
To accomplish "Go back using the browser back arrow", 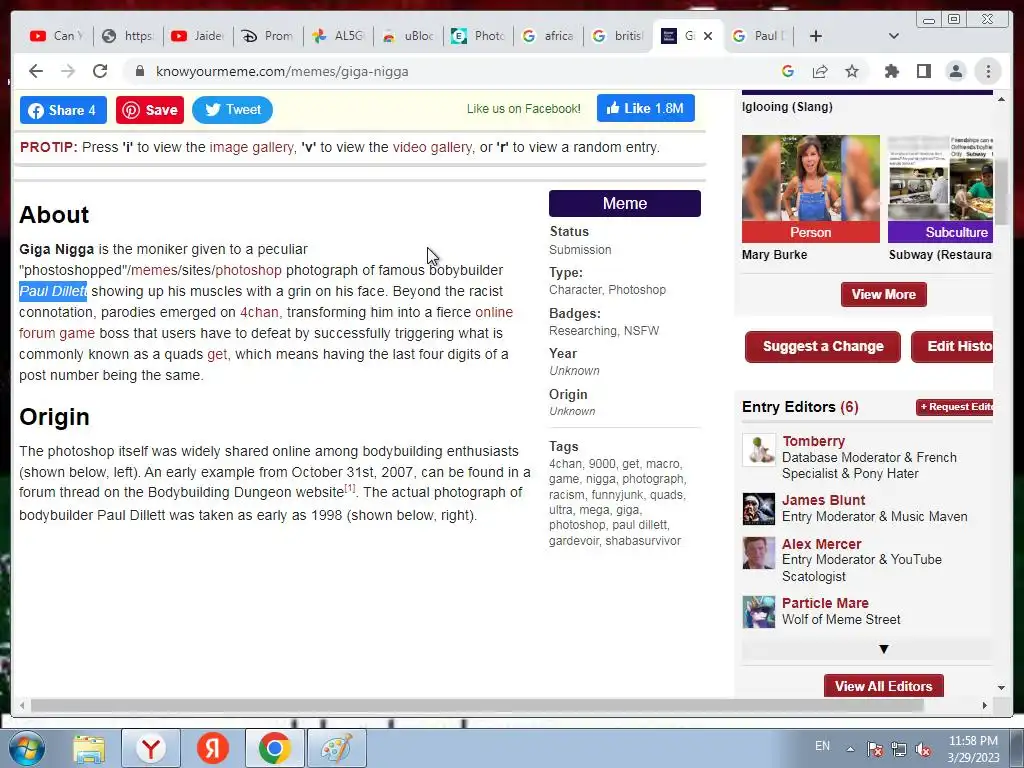I will tap(36, 71).
